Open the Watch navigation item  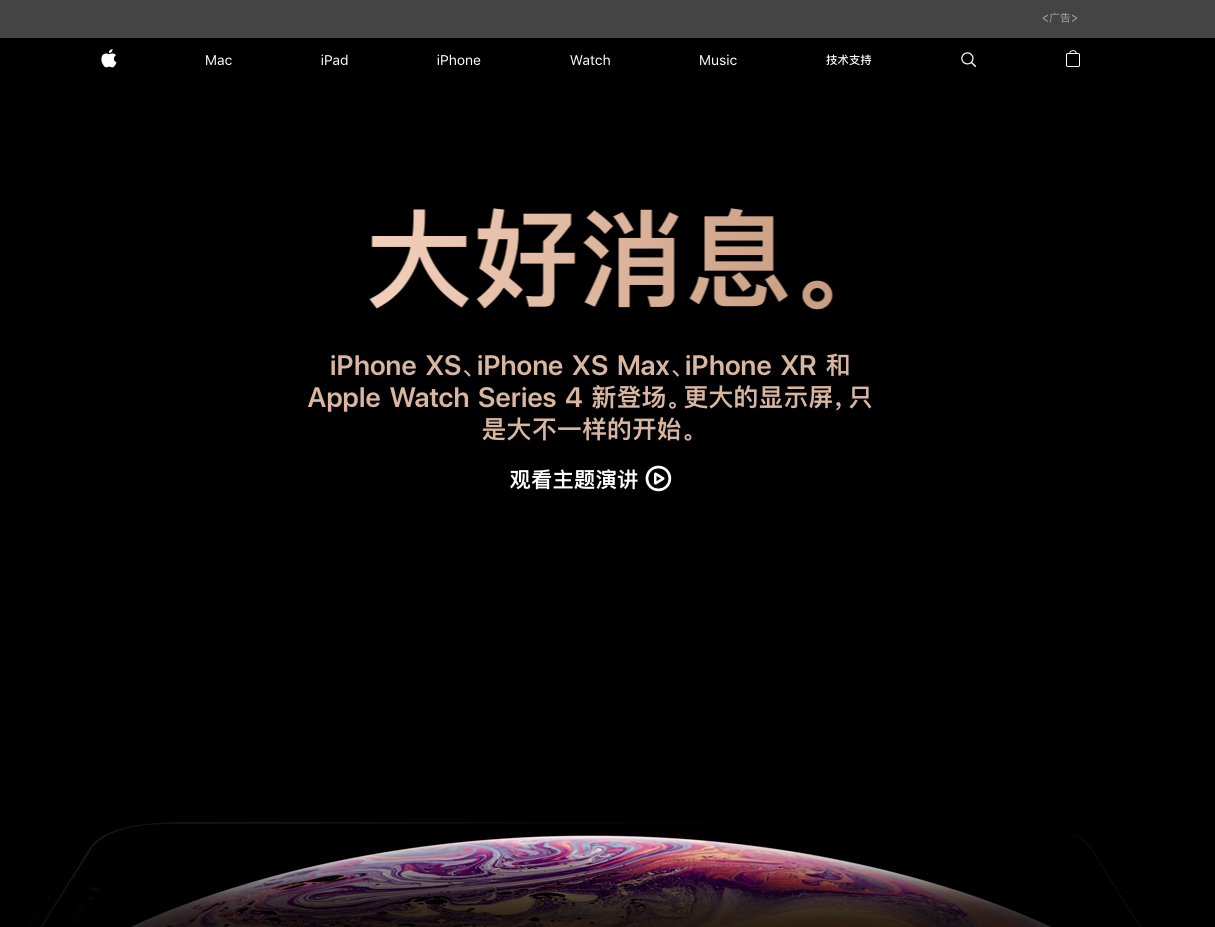point(590,60)
